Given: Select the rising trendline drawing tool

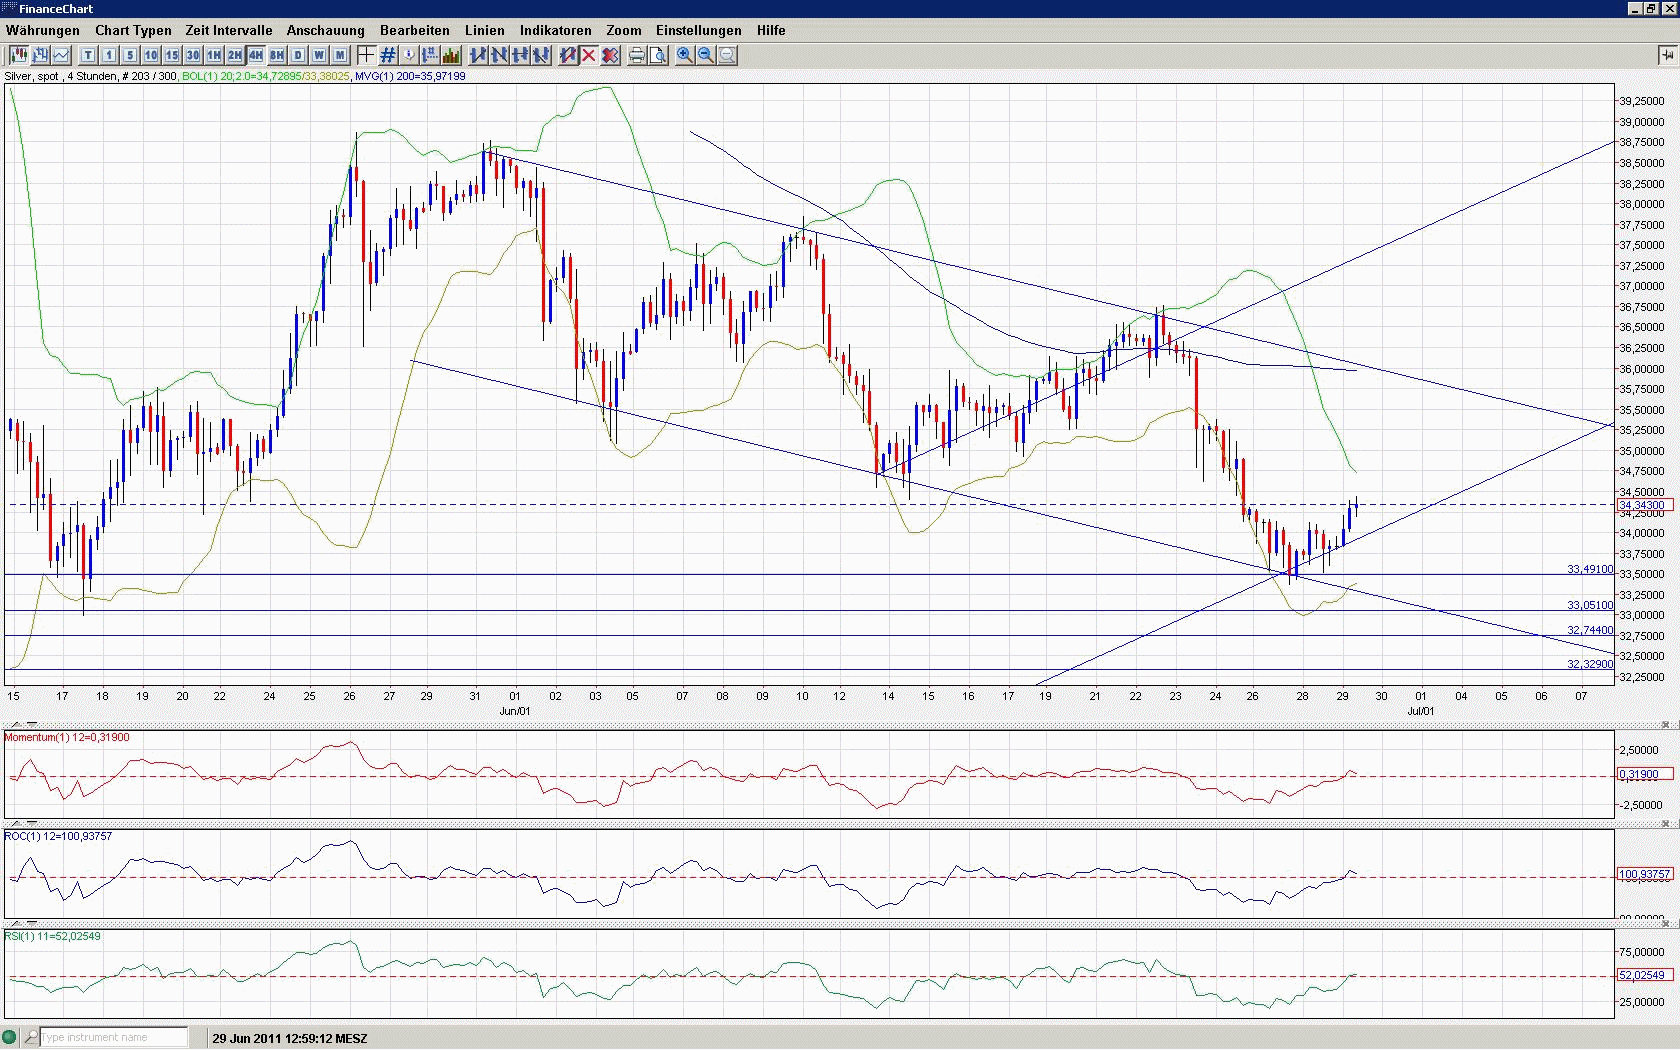Looking at the screenshot, I should 478,55.
